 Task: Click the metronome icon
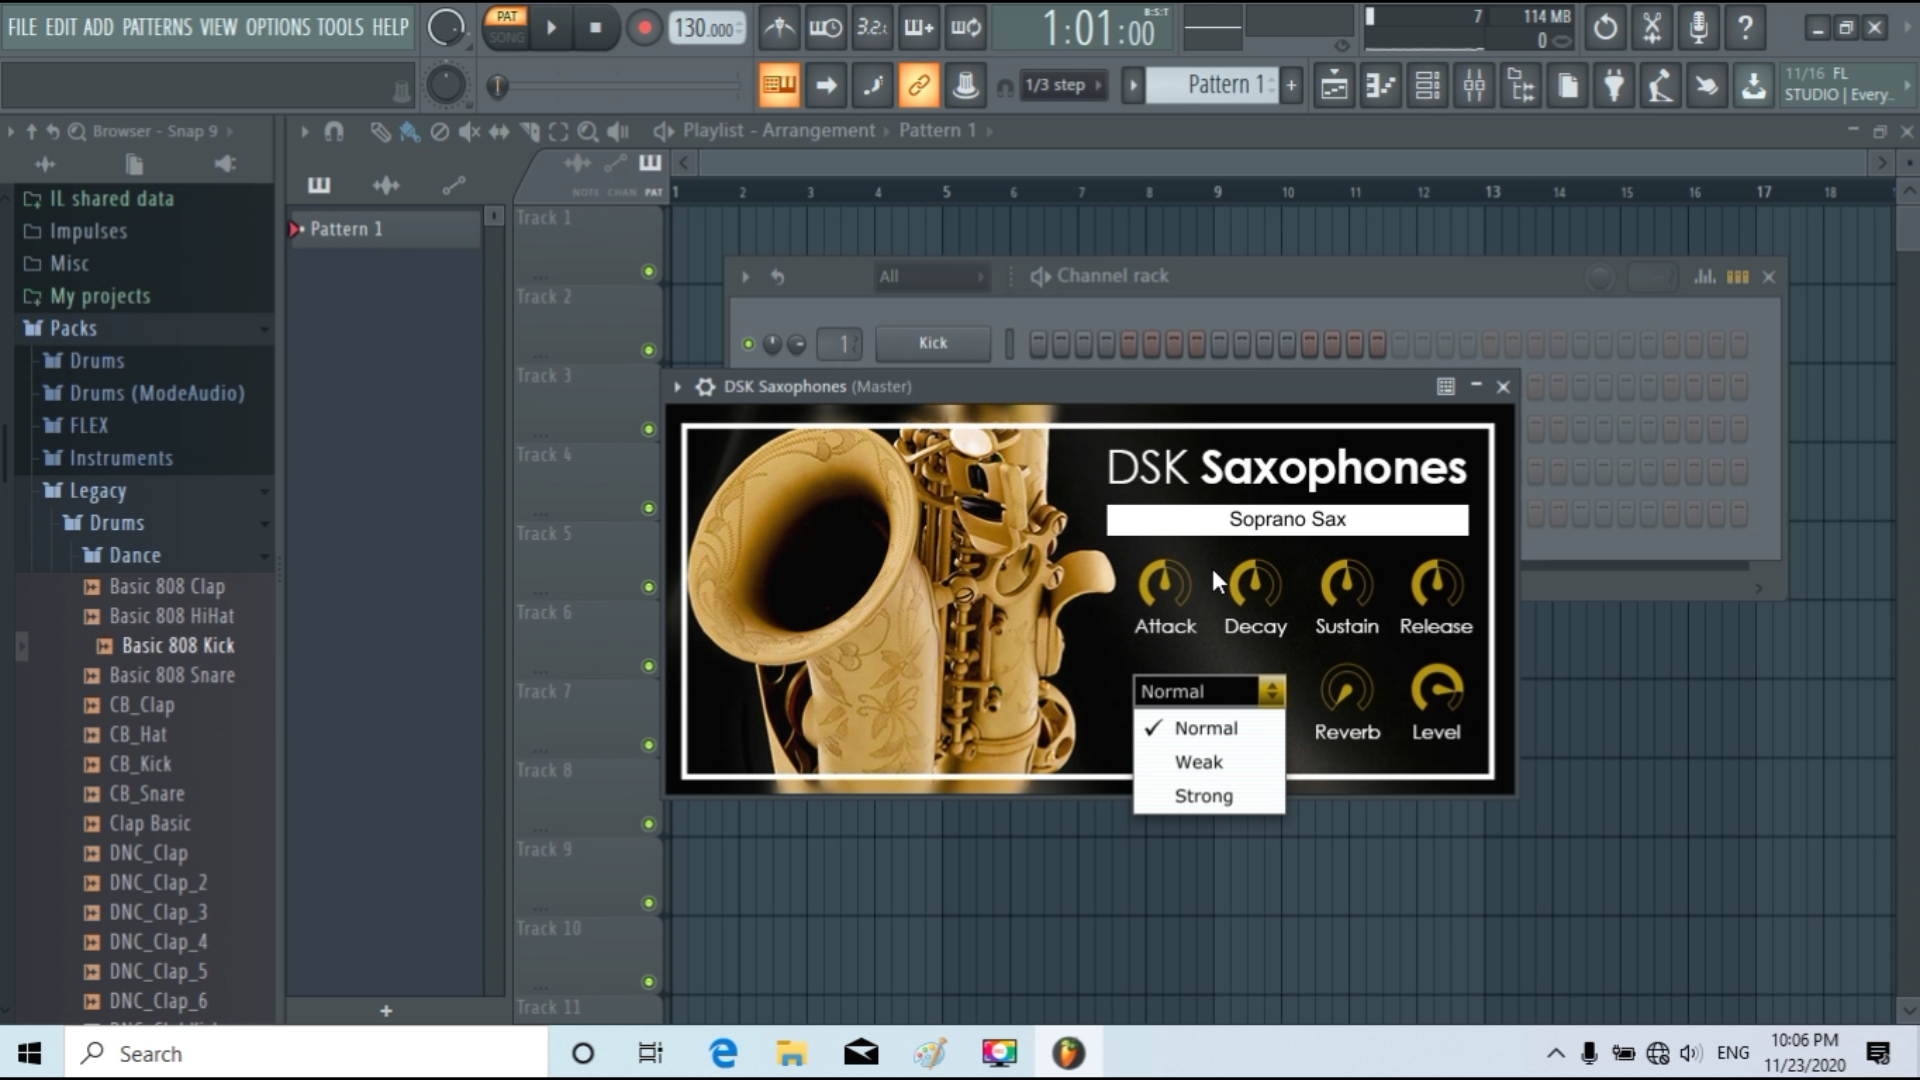point(779,28)
